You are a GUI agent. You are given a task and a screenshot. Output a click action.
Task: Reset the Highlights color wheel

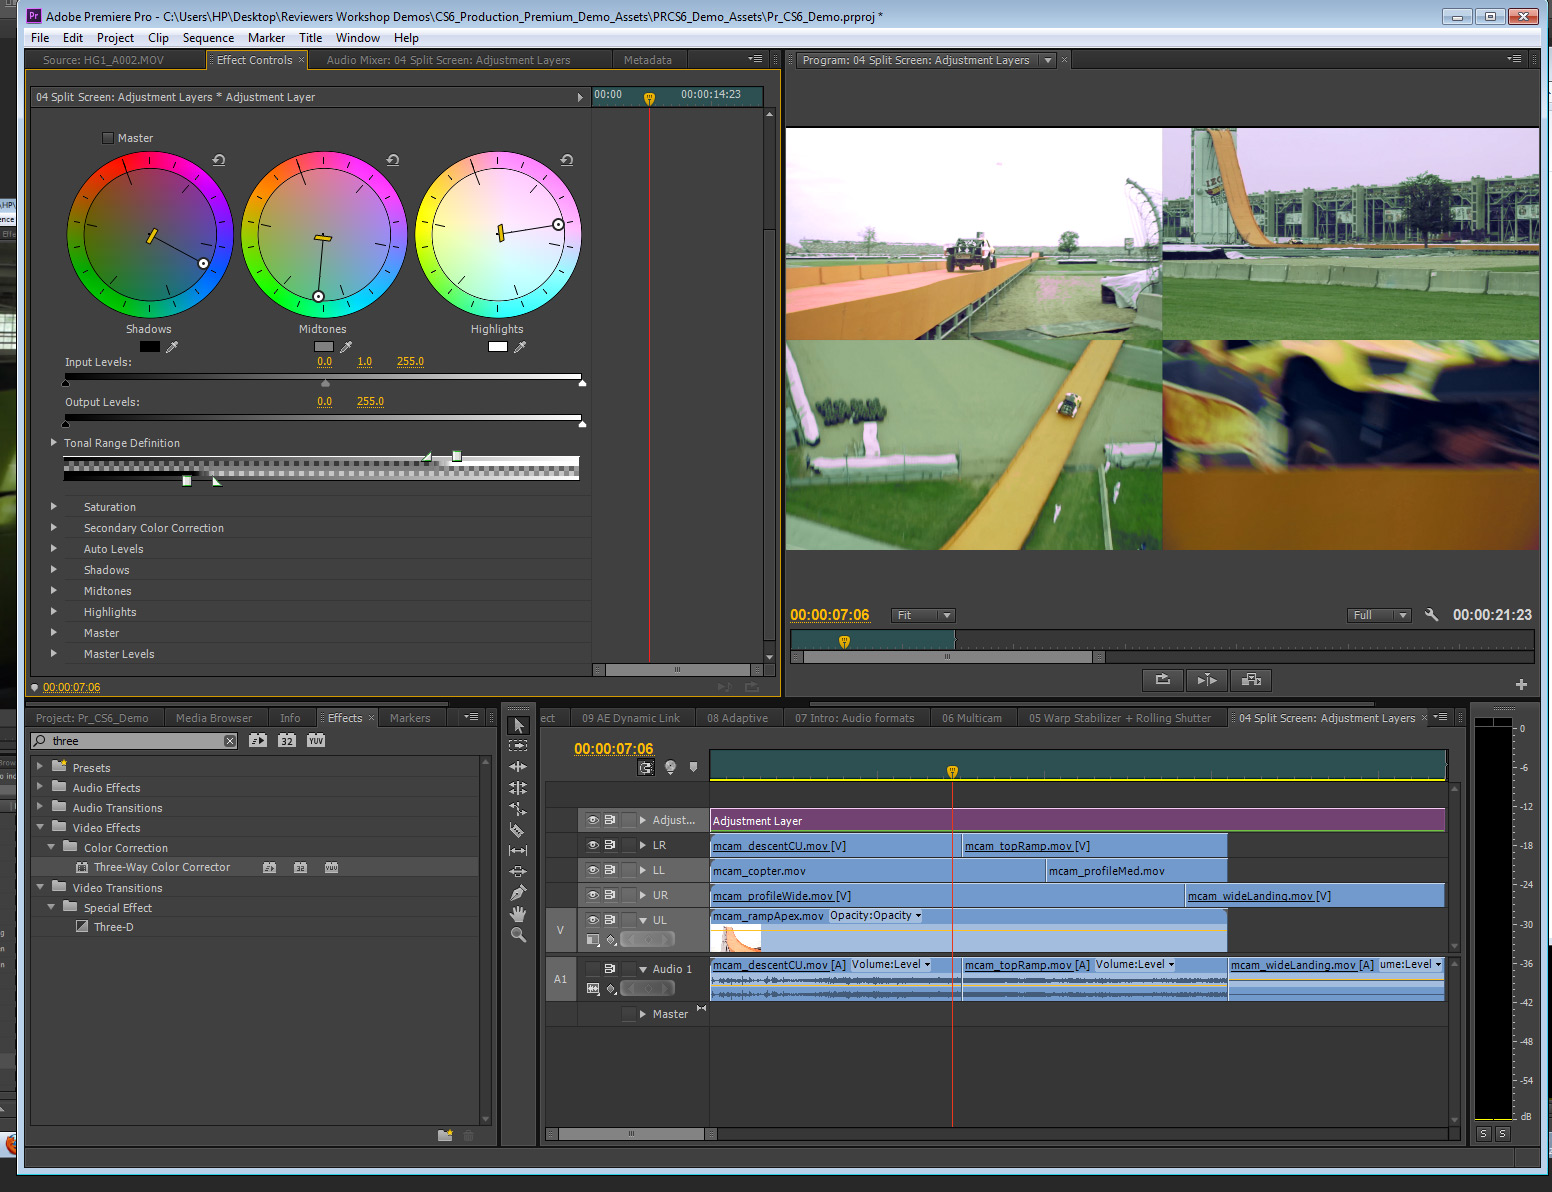[x=567, y=160]
